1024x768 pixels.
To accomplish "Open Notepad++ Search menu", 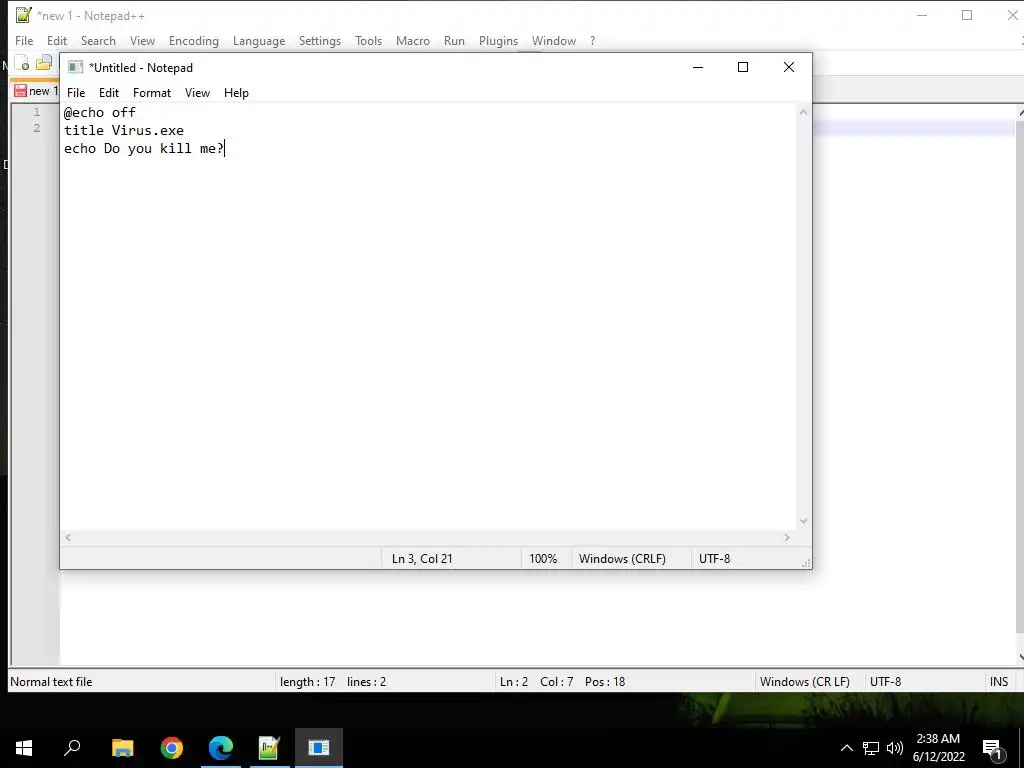I will pos(98,40).
